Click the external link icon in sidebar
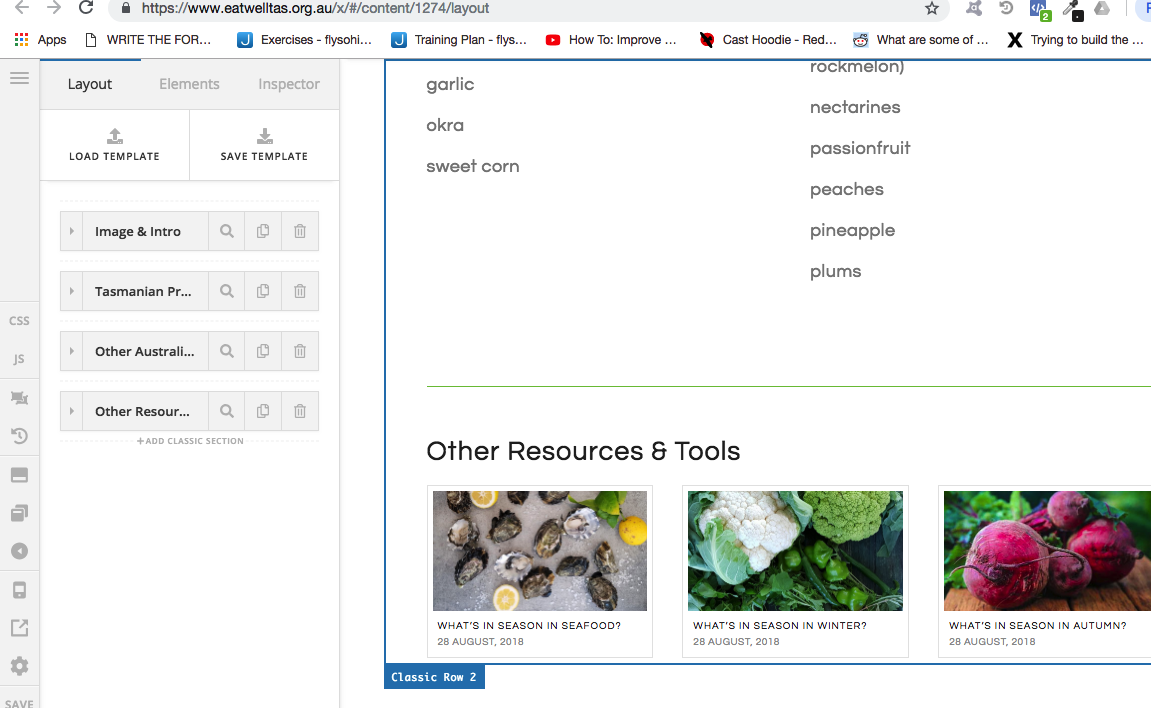 [x=20, y=628]
